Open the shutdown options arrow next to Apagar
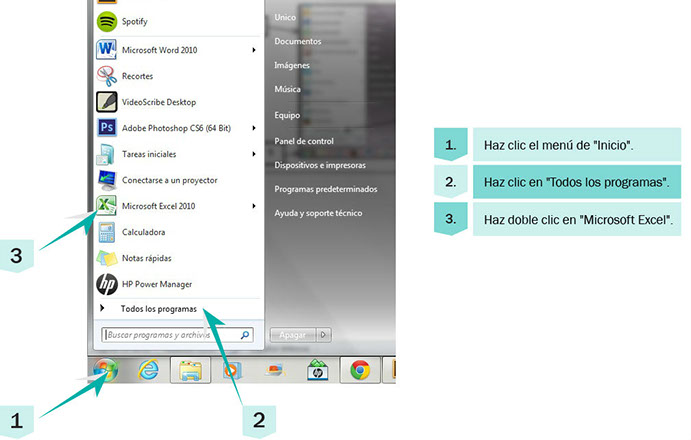This screenshot has height=440, width=691. 323,335
